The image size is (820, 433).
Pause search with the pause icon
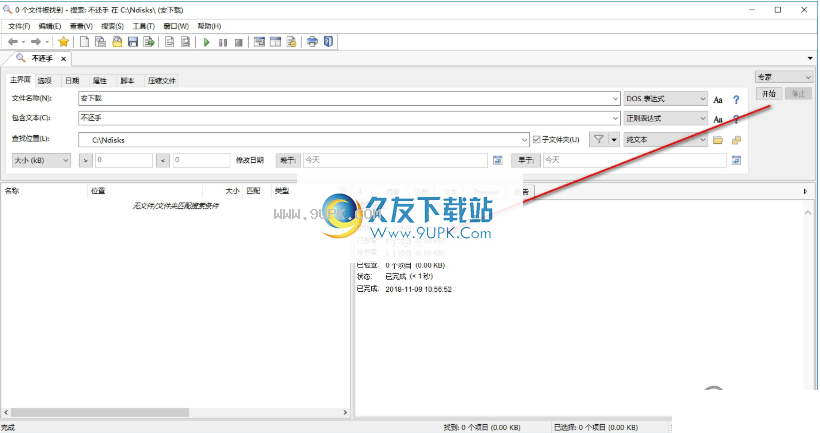[223, 42]
